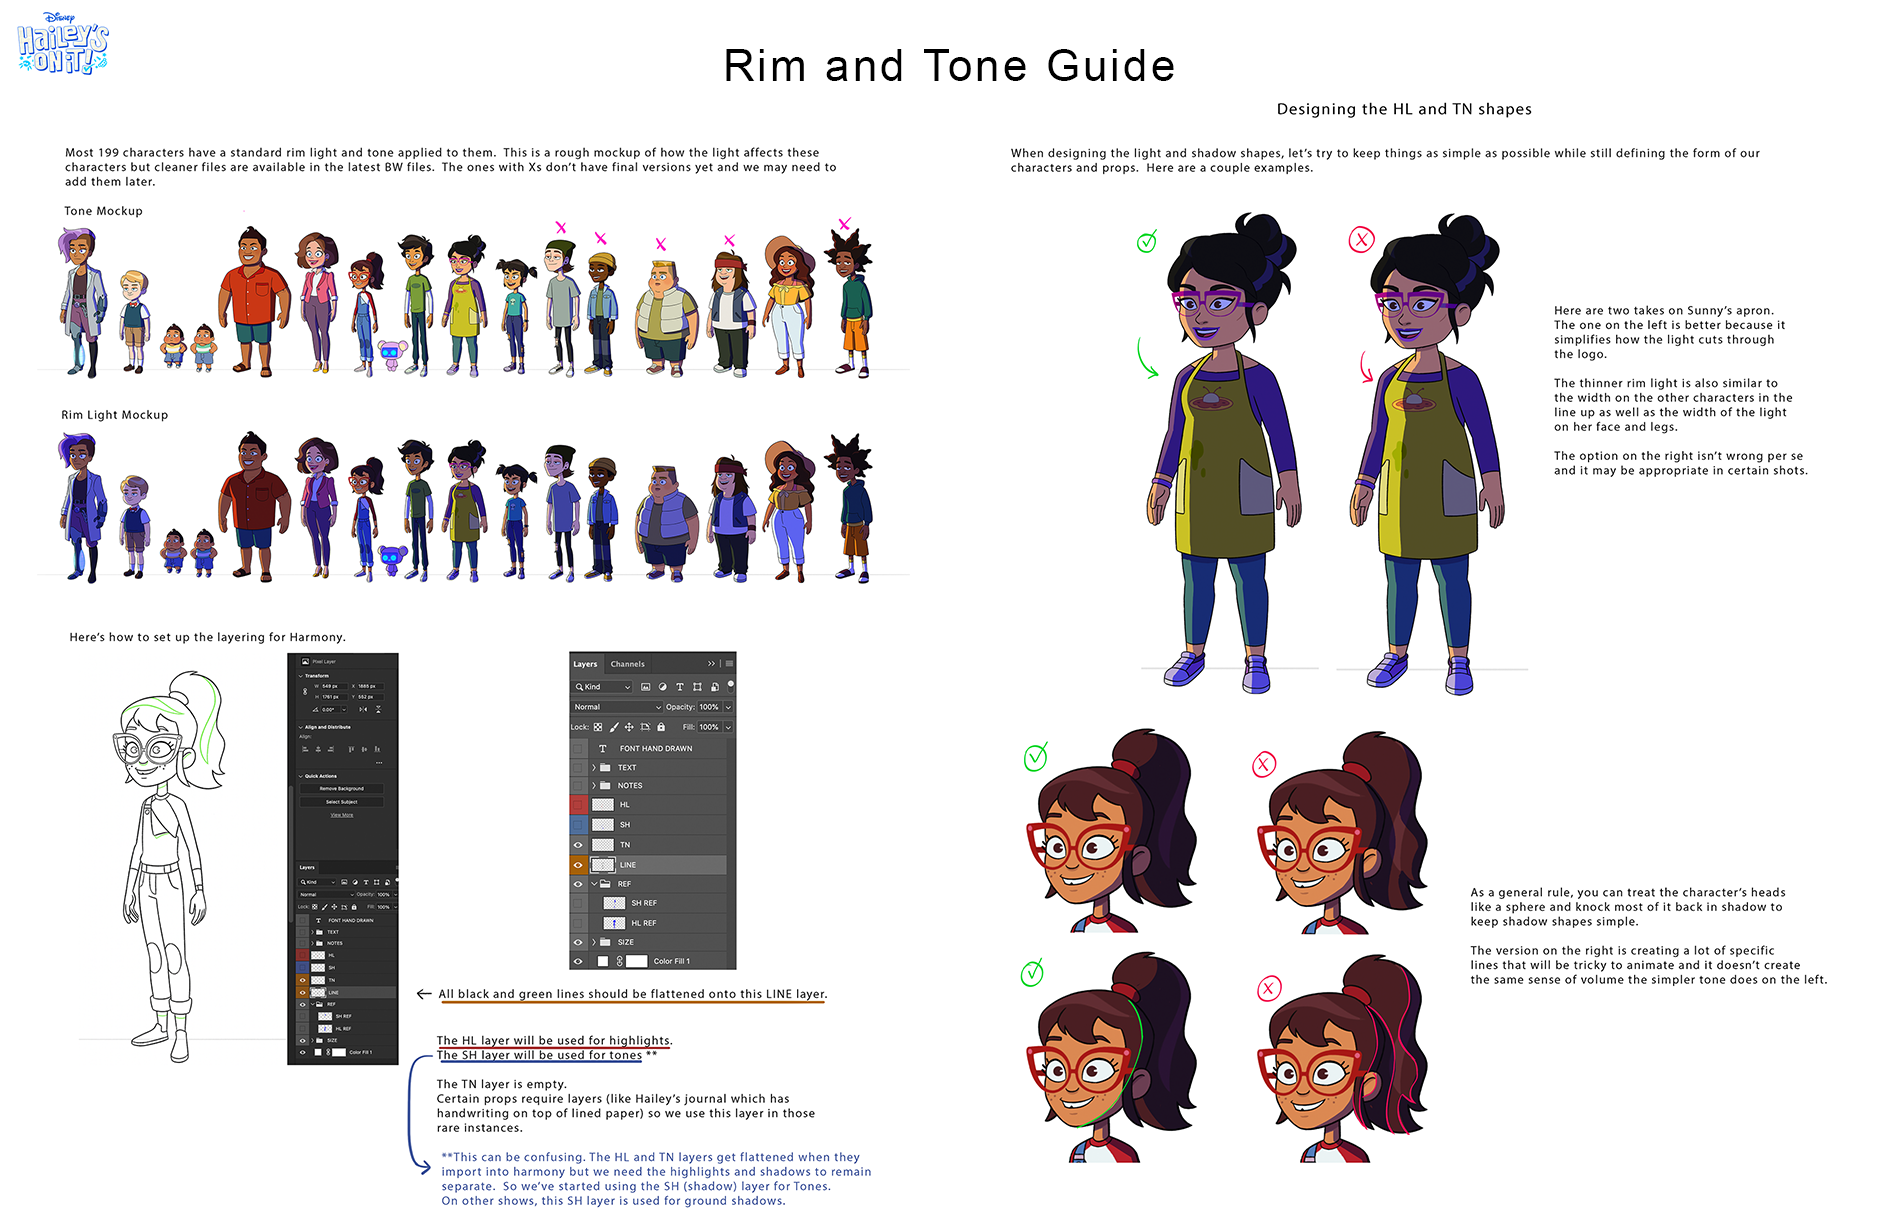Open the large Layers panel flyout menu icon
This screenshot has width=1900, height=1230.
pyautogui.click(x=729, y=664)
